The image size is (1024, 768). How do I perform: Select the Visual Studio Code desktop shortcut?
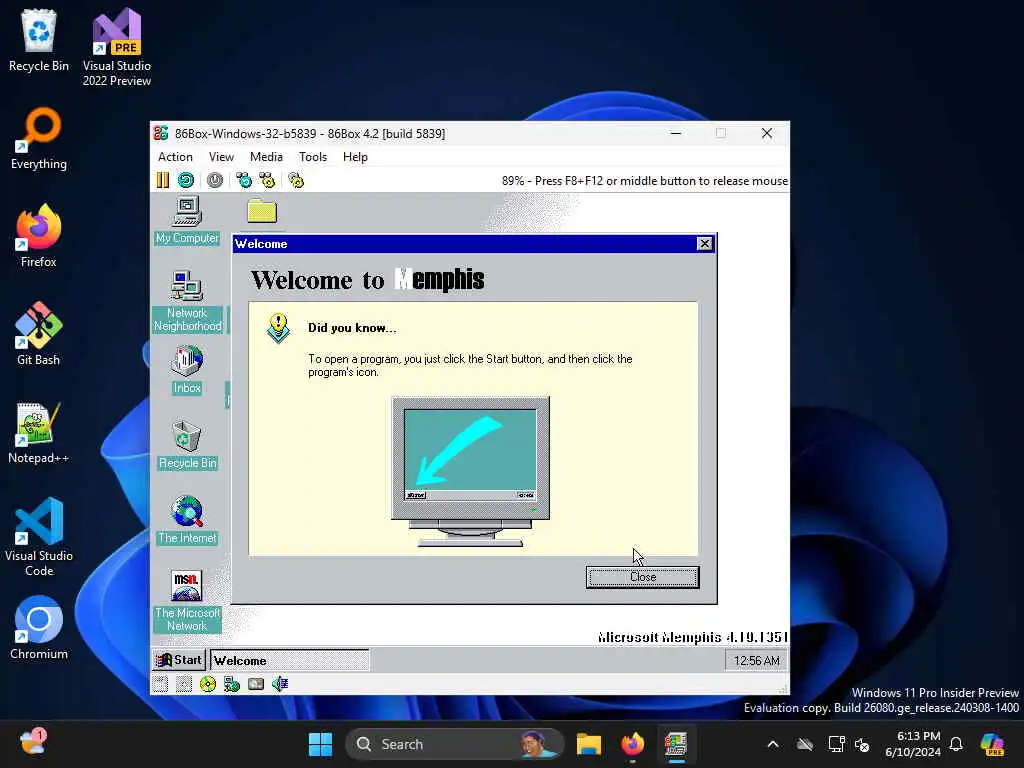tap(39, 537)
